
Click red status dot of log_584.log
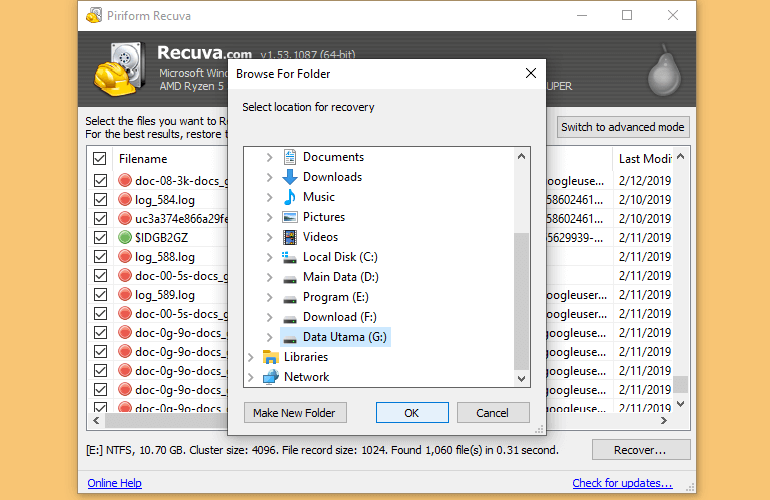(125, 199)
